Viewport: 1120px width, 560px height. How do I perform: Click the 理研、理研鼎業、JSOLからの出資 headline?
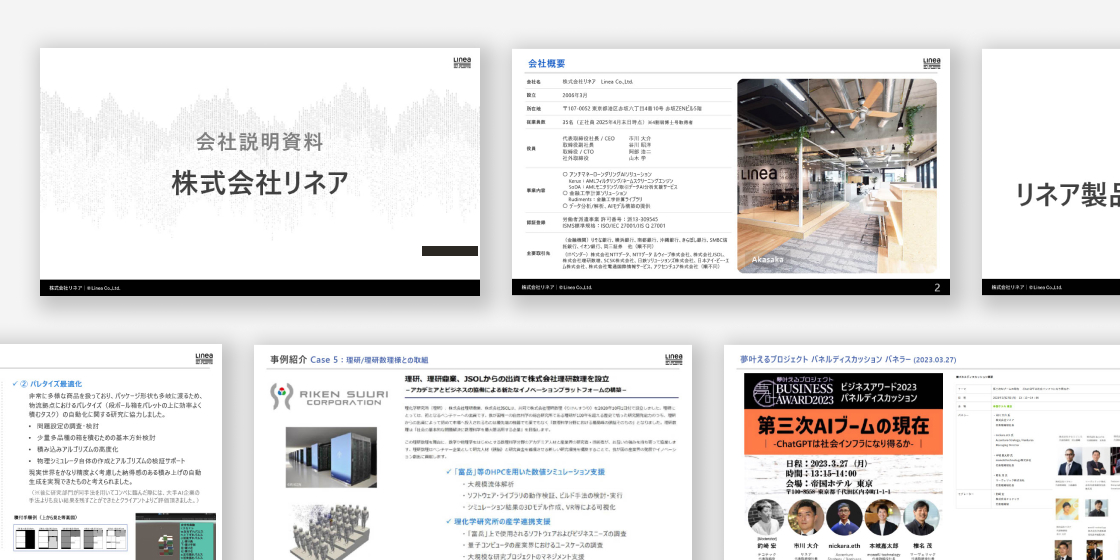point(506,379)
